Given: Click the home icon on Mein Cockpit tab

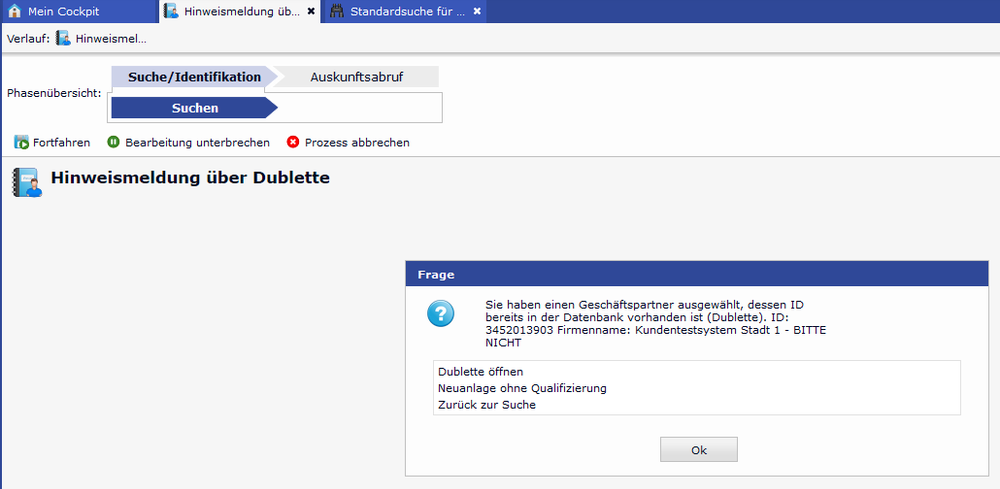Looking at the screenshot, I should 14,11.
